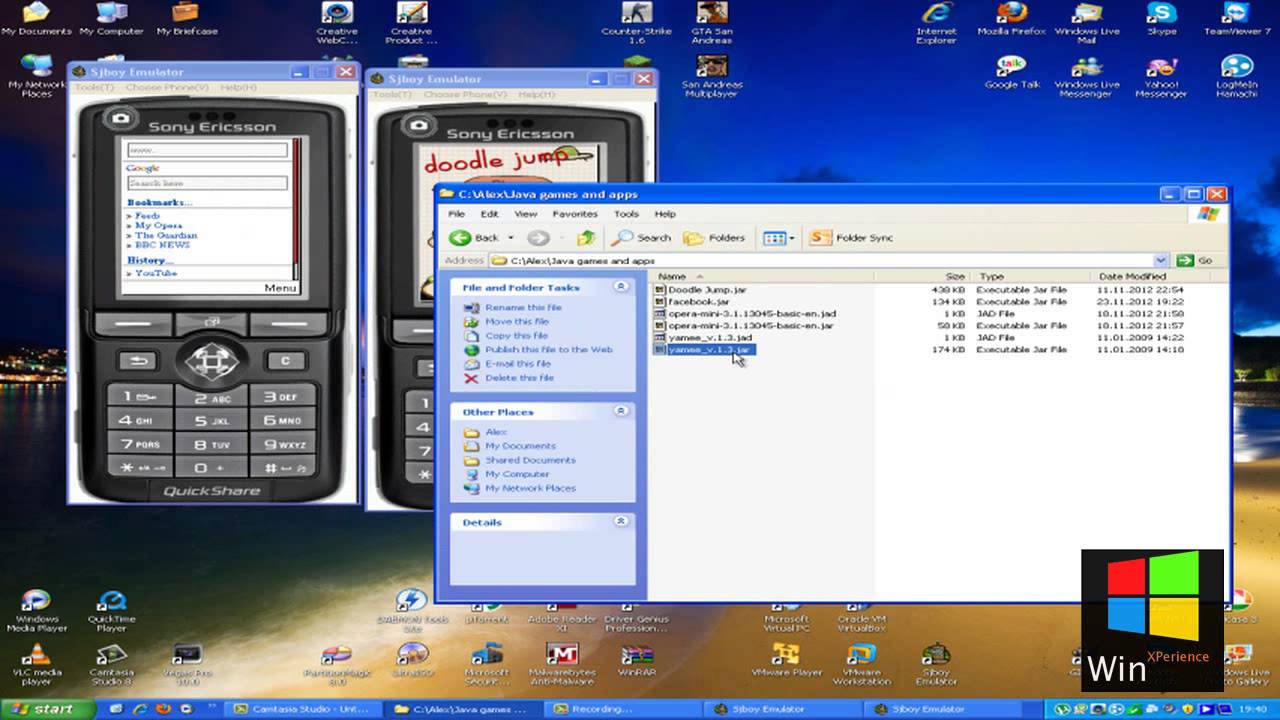The width and height of the screenshot is (1280, 720).
Task: Collapse the Details panel
Action: [x=621, y=522]
